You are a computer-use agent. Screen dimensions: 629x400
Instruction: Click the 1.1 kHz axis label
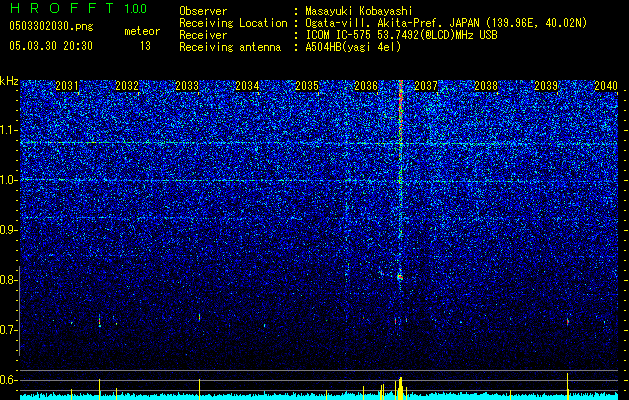pos(8,130)
